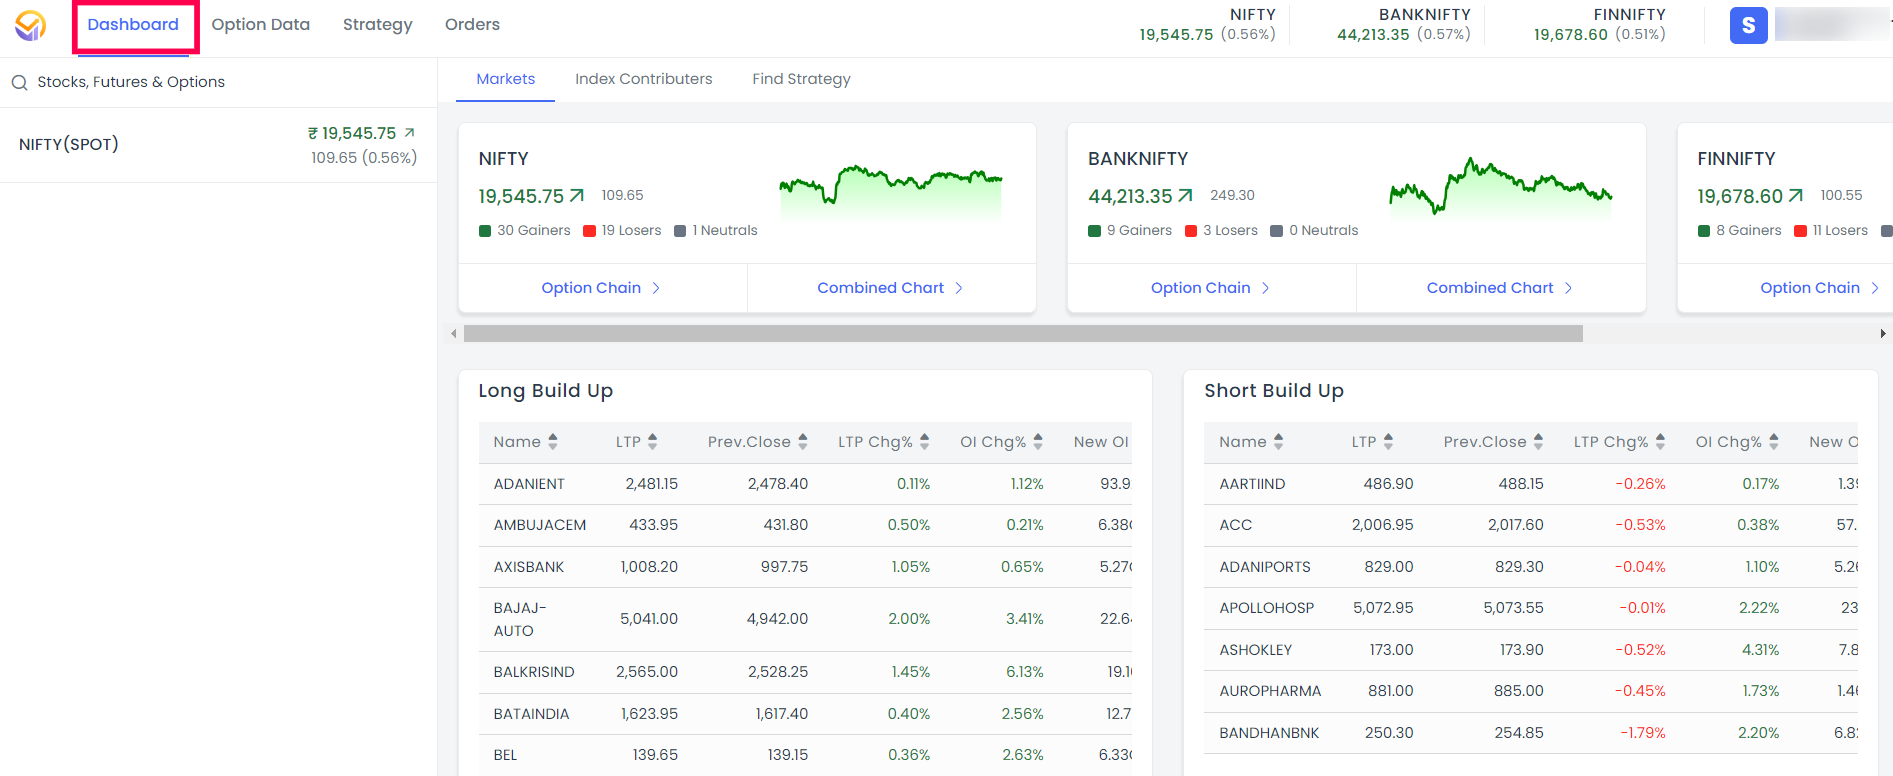
Task: Select AMBUJACEM row in Long Build Up
Action: (805, 525)
